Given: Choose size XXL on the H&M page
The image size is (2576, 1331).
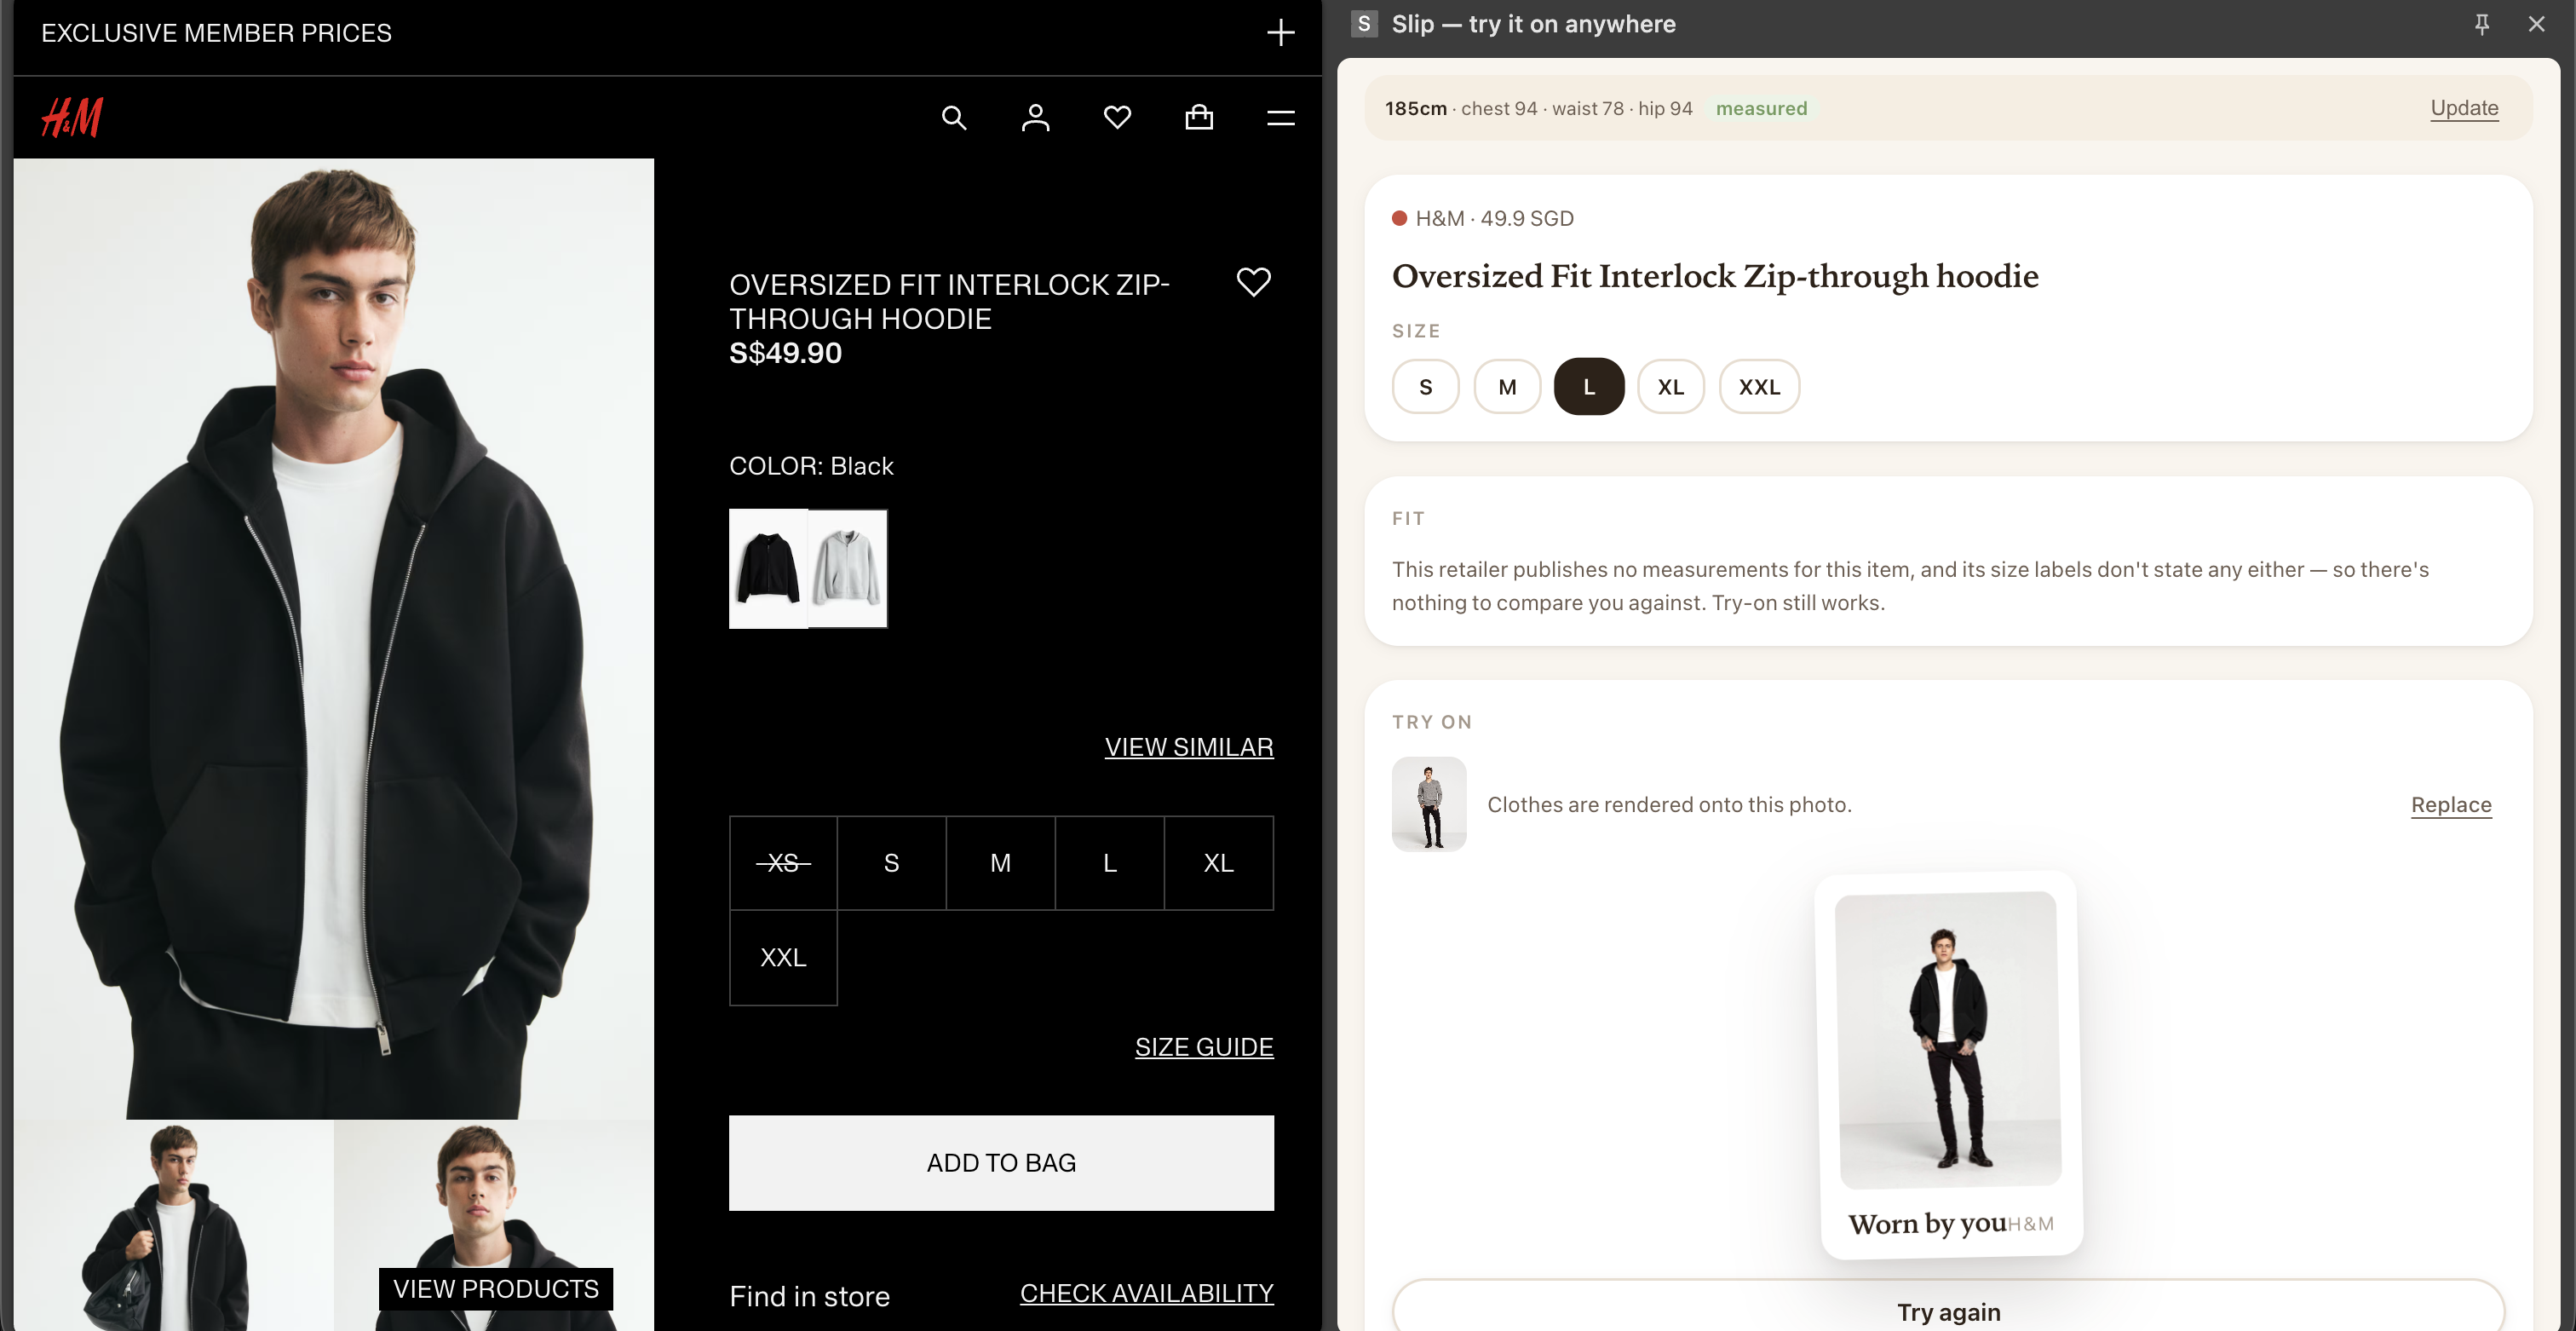Looking at the screenshot, I should tap(783, 958).
